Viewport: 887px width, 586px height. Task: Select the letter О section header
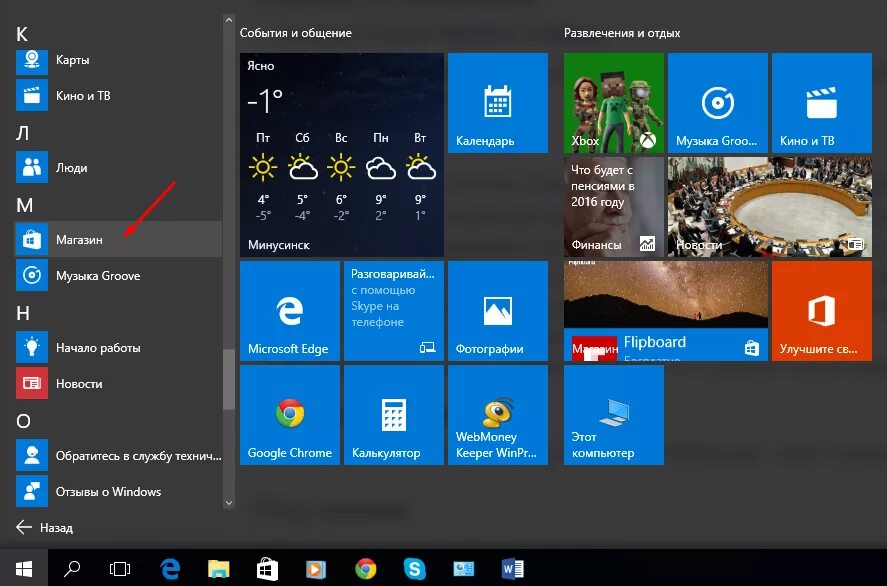(23, 421)
